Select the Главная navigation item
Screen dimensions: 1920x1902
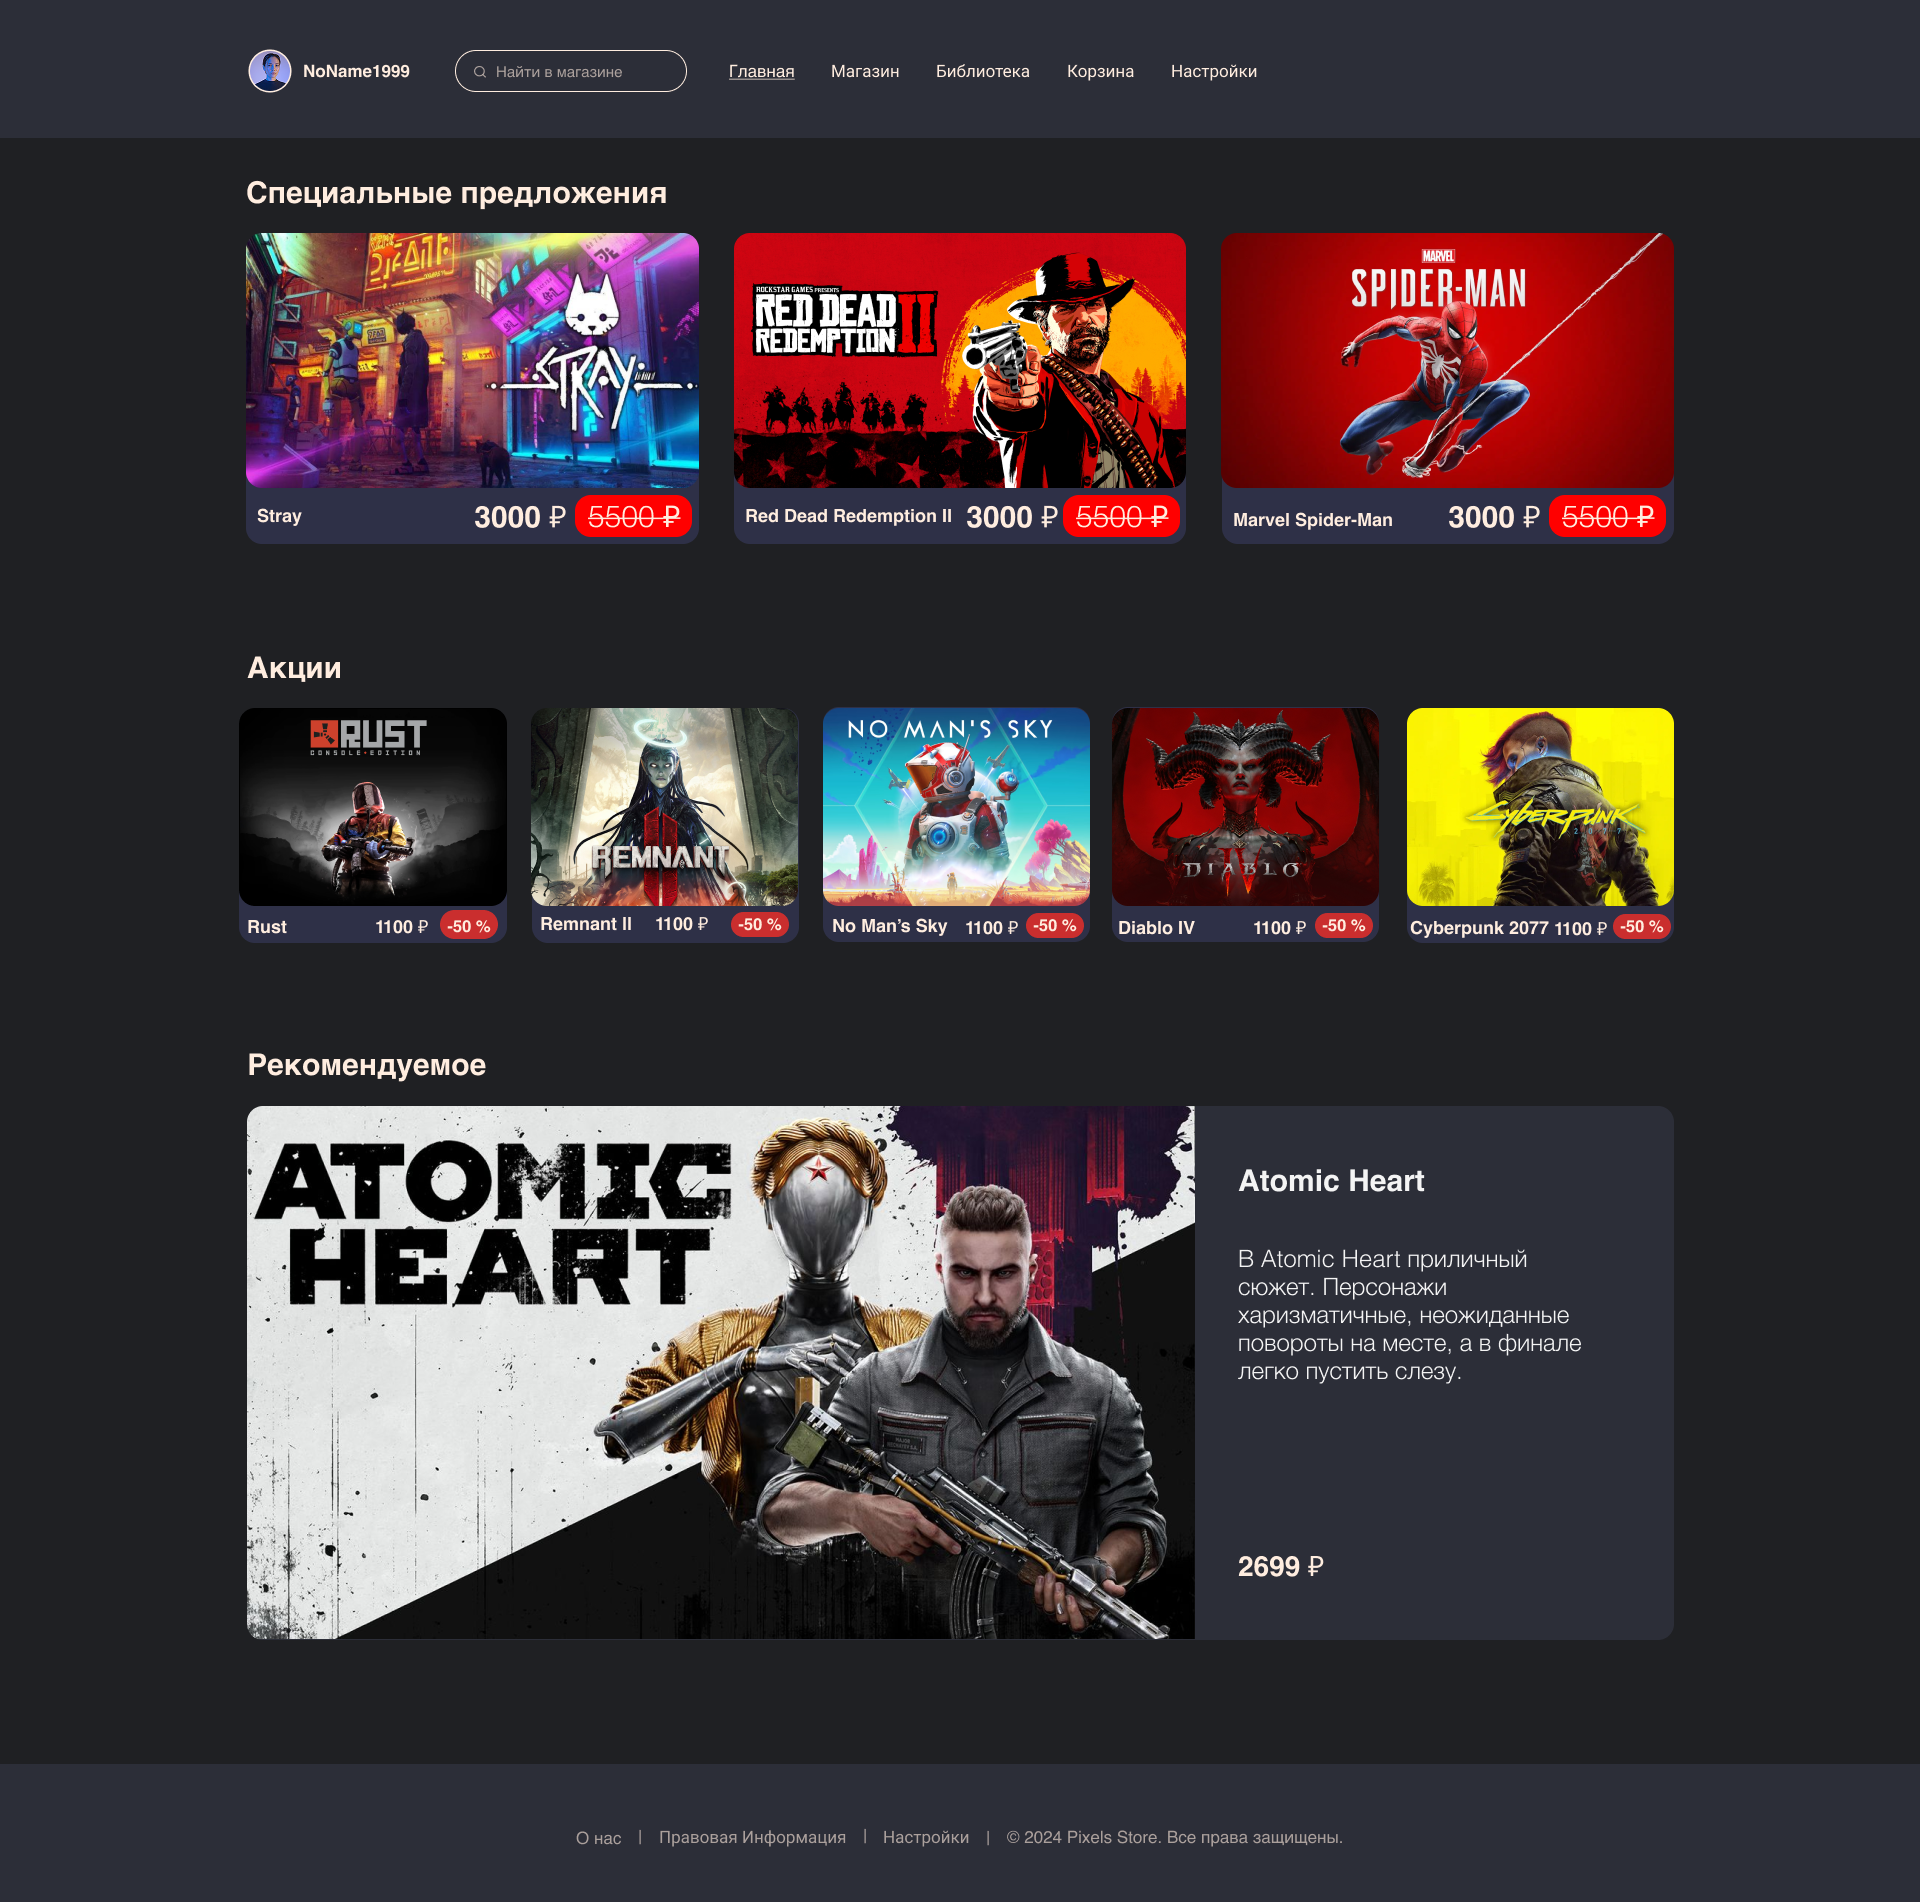pos(761,71)
